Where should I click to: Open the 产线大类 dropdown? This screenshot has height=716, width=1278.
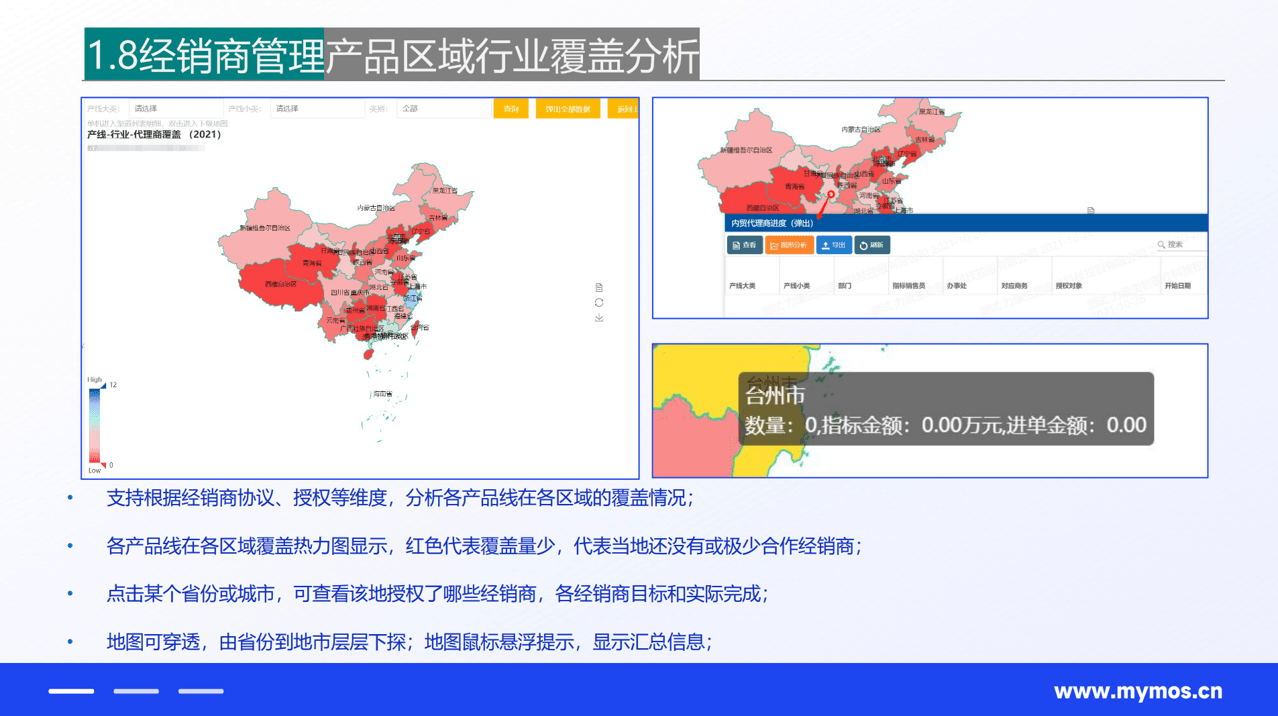point(176,108)
